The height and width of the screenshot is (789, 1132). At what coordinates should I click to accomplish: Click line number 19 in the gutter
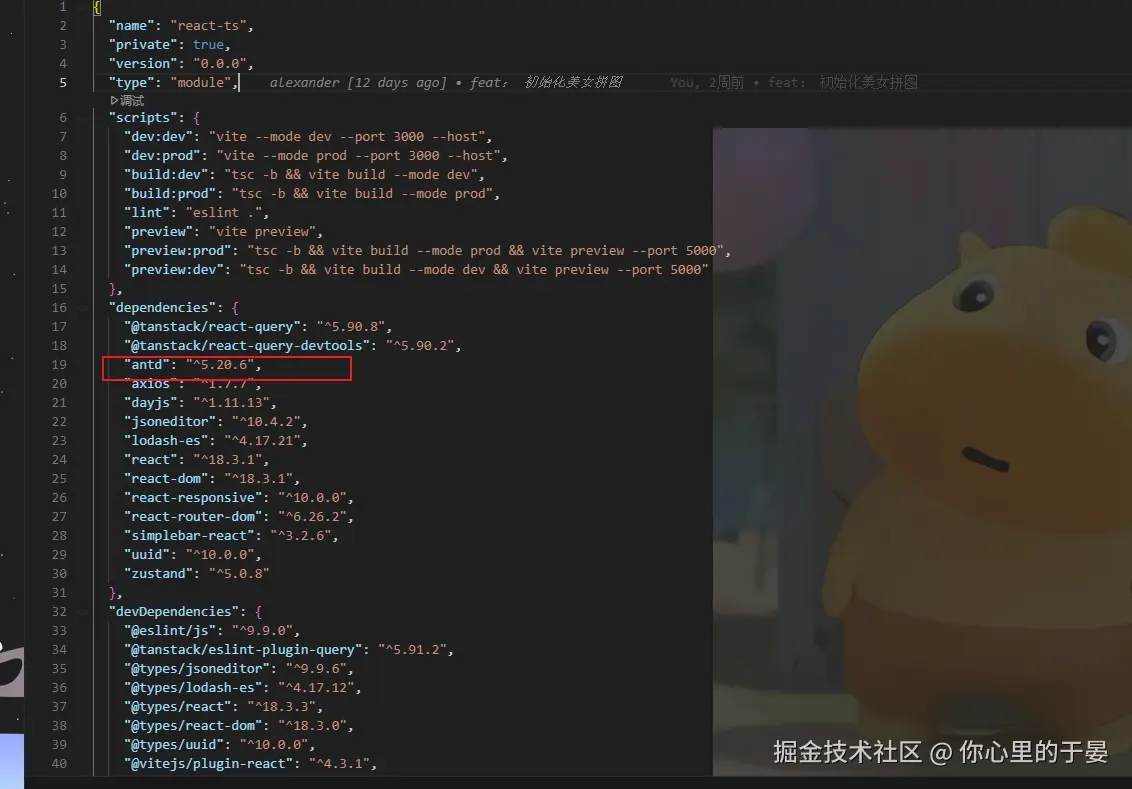pos(59,365)
